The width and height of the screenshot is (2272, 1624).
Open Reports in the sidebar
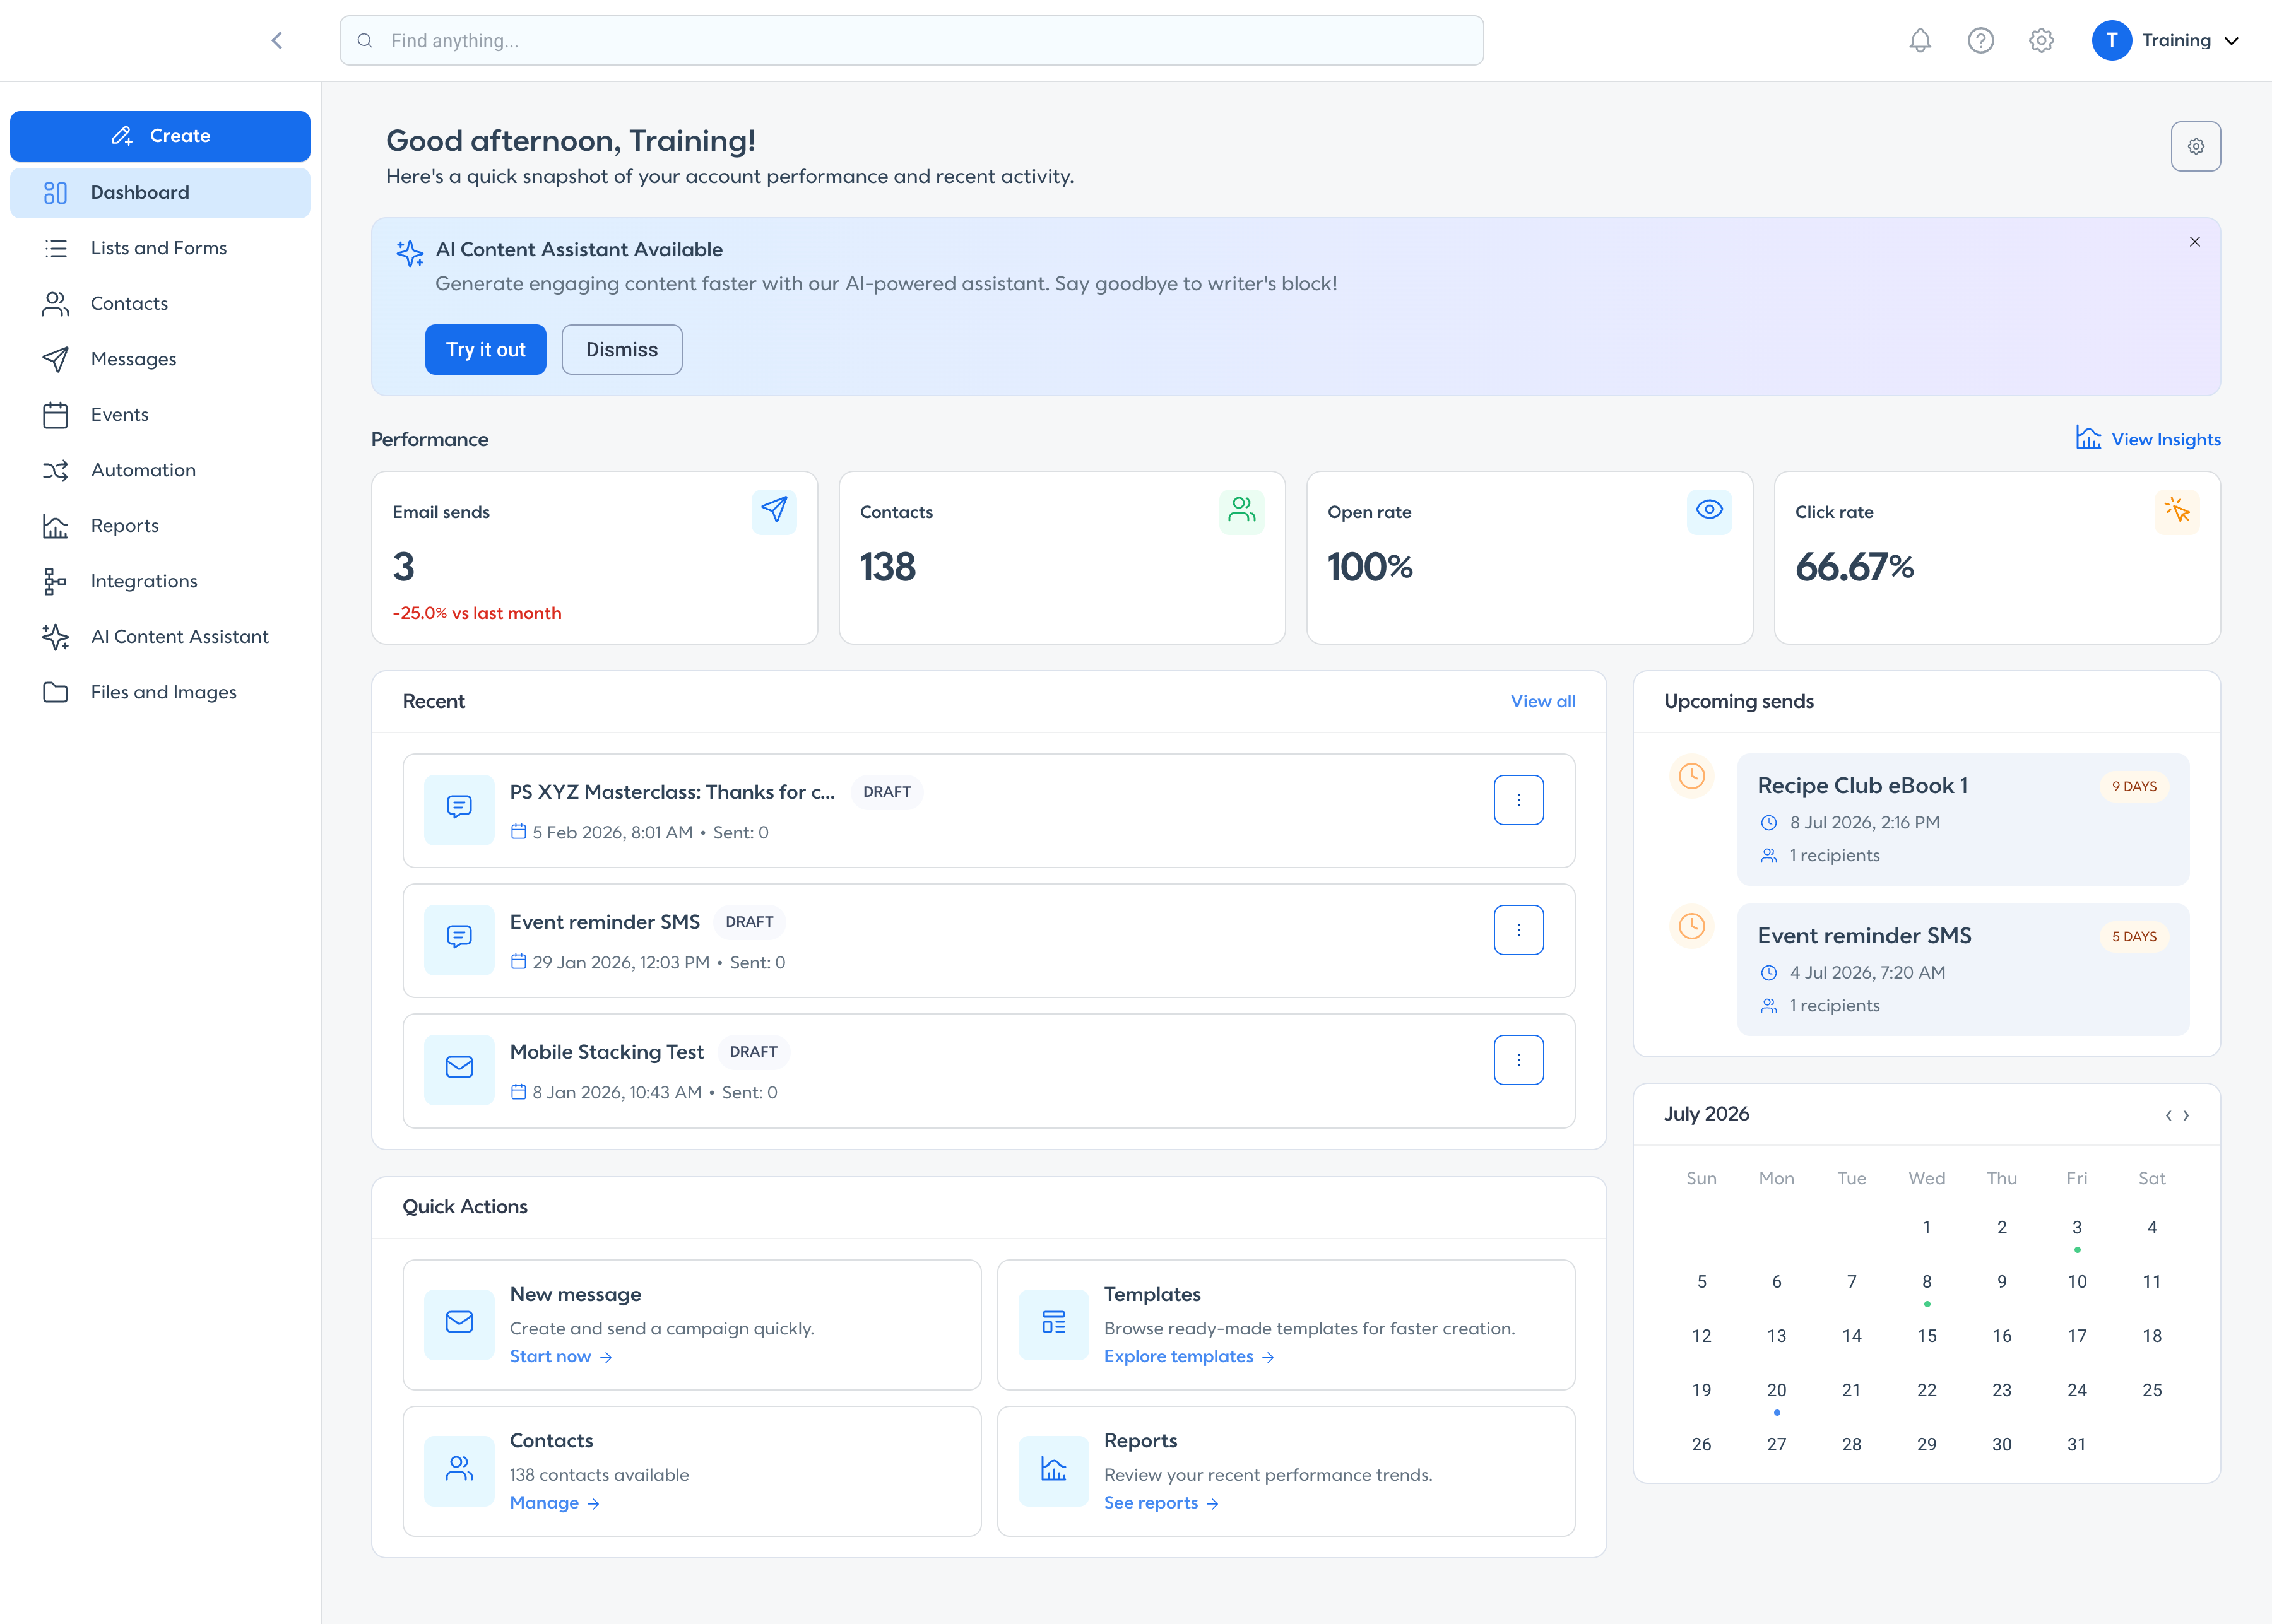point(160,525)
